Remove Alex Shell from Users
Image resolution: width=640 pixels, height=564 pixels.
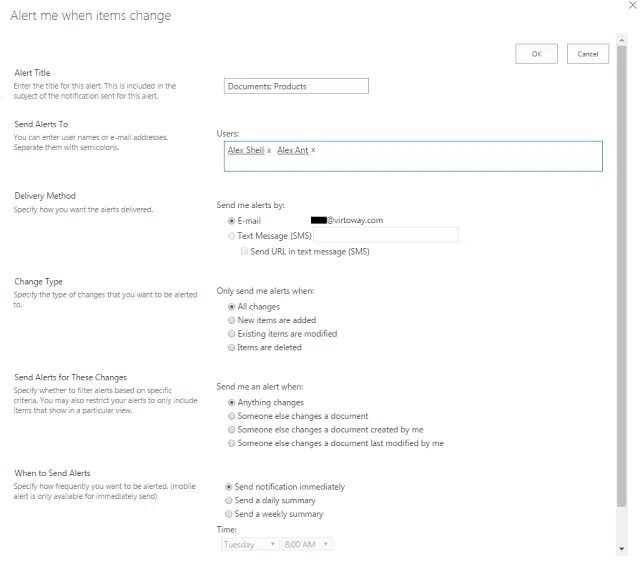coord(269,151)
